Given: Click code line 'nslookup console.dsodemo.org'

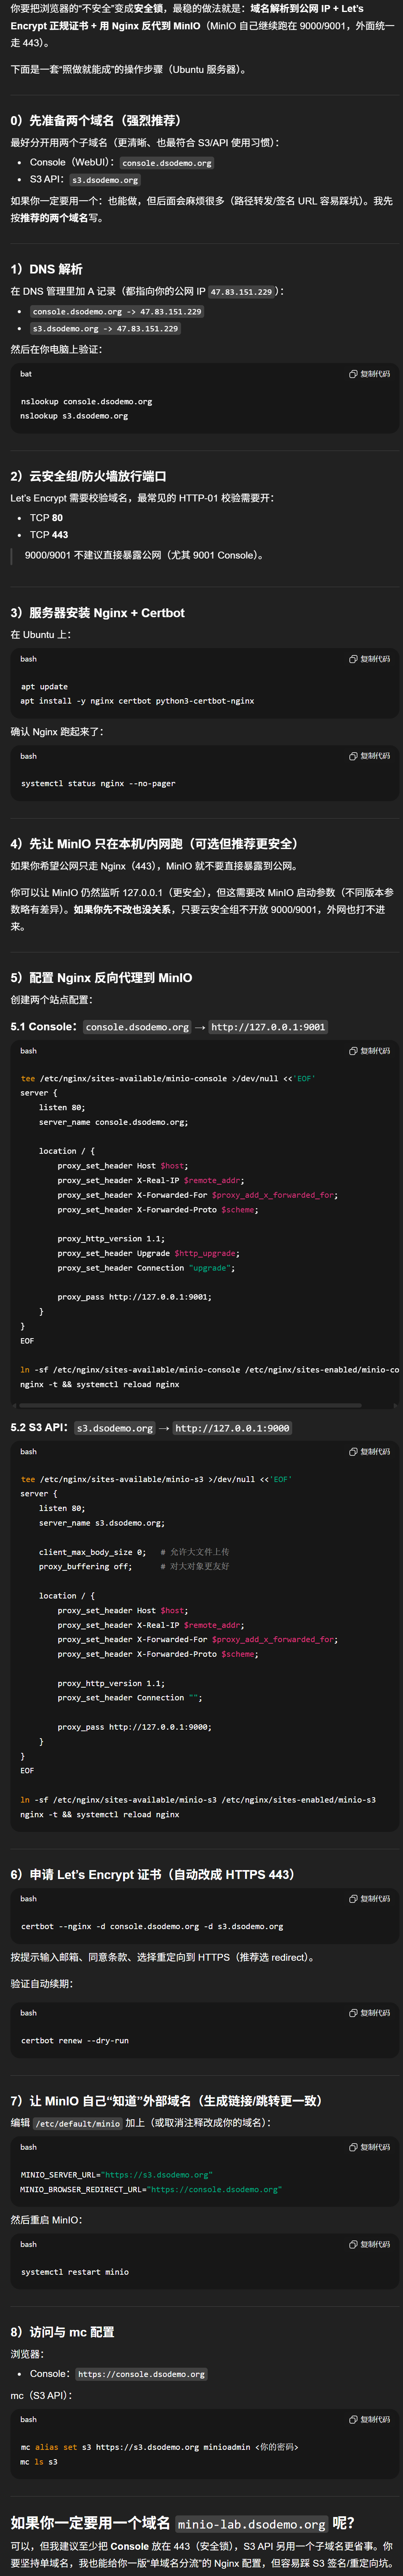Looking at the screenshot, I should (x=86, y=402).
